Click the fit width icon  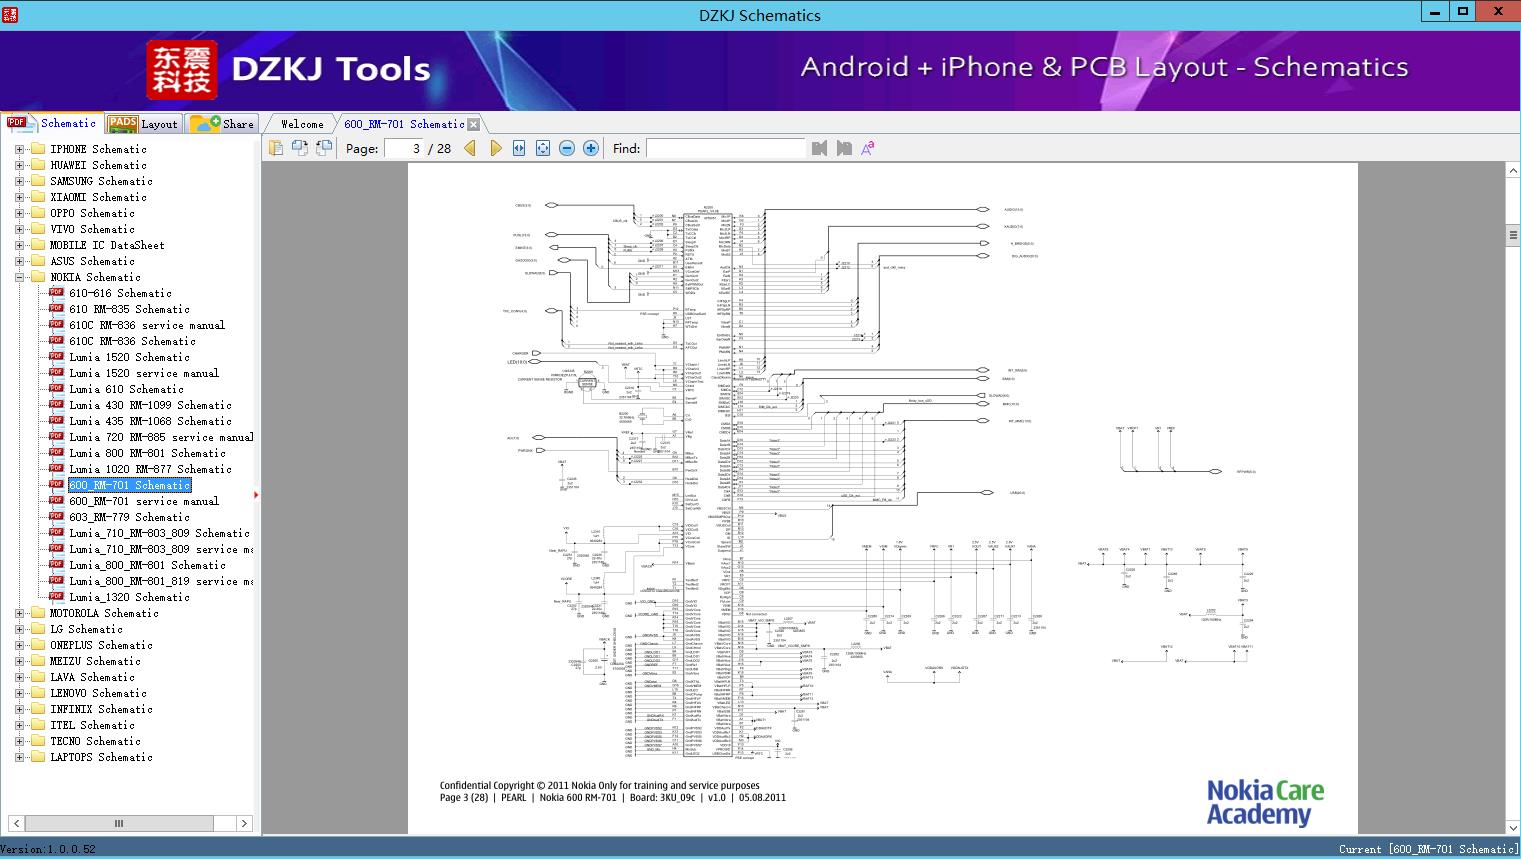519,148
